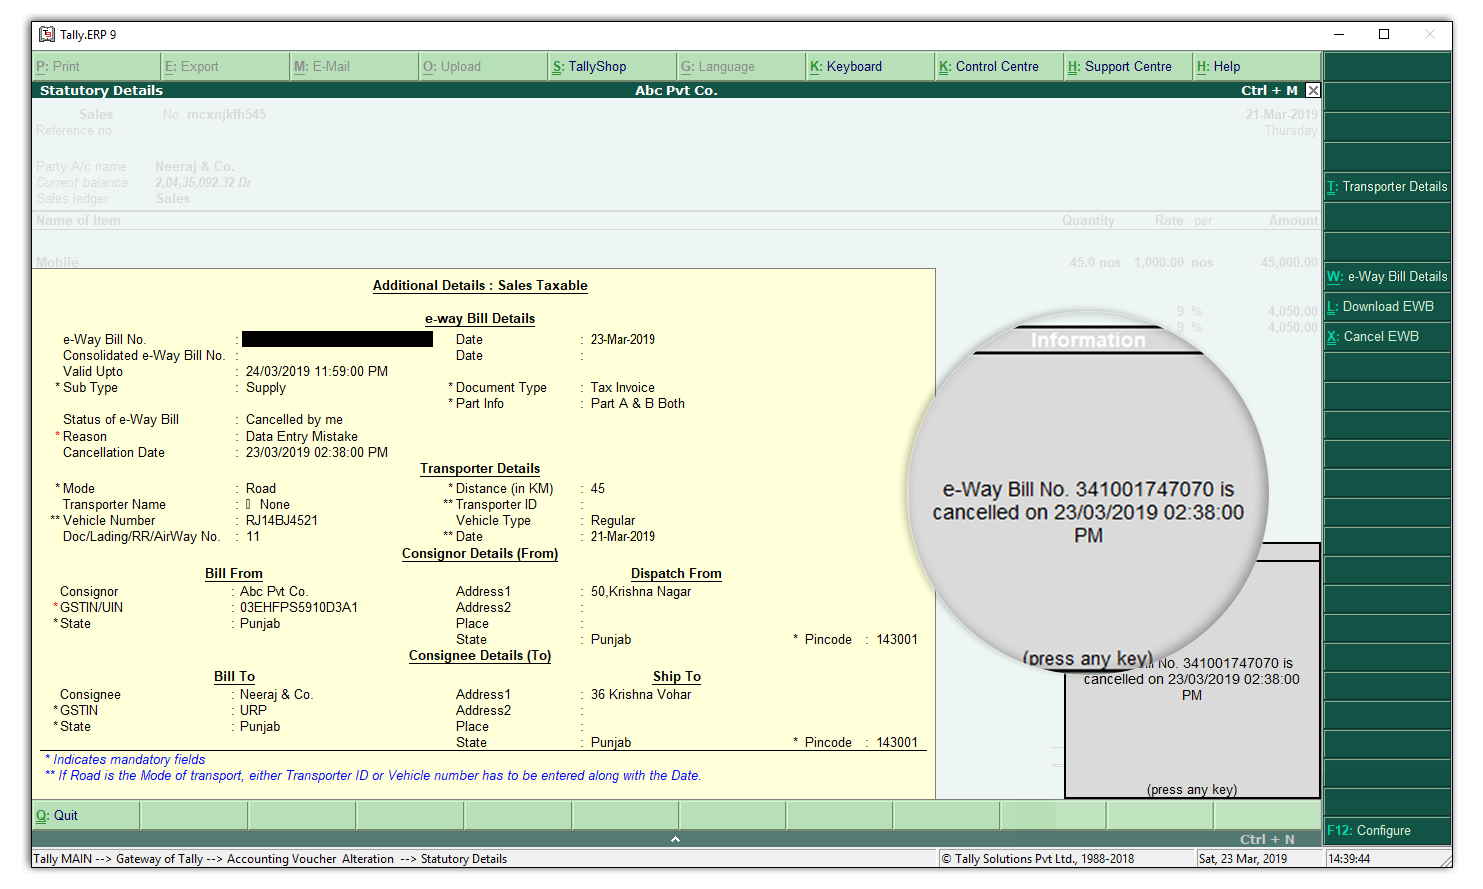The width and height of the screenshot is (1483, 889).
Task: Click the dispatch address 50,Krishna Nagar
Action: coord(641,591)
